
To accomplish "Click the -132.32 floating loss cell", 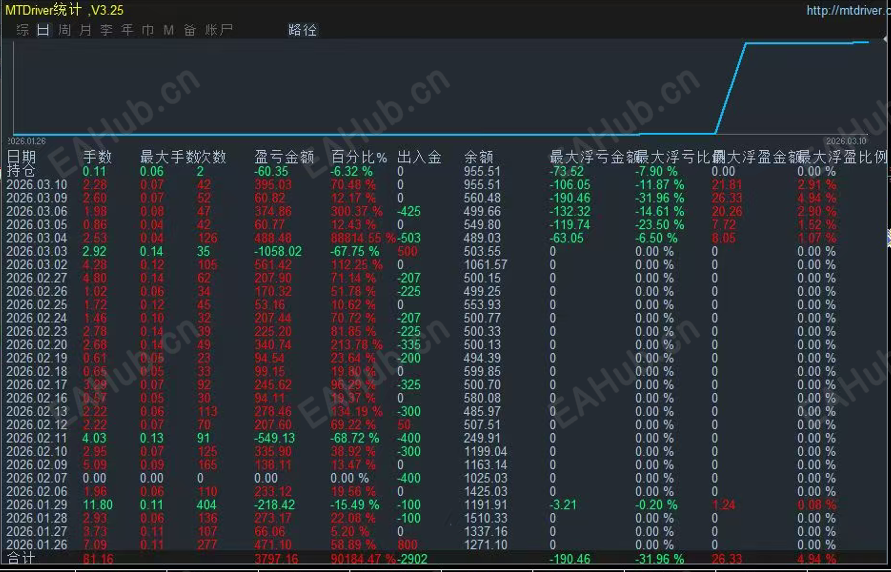I will point(570,211).
